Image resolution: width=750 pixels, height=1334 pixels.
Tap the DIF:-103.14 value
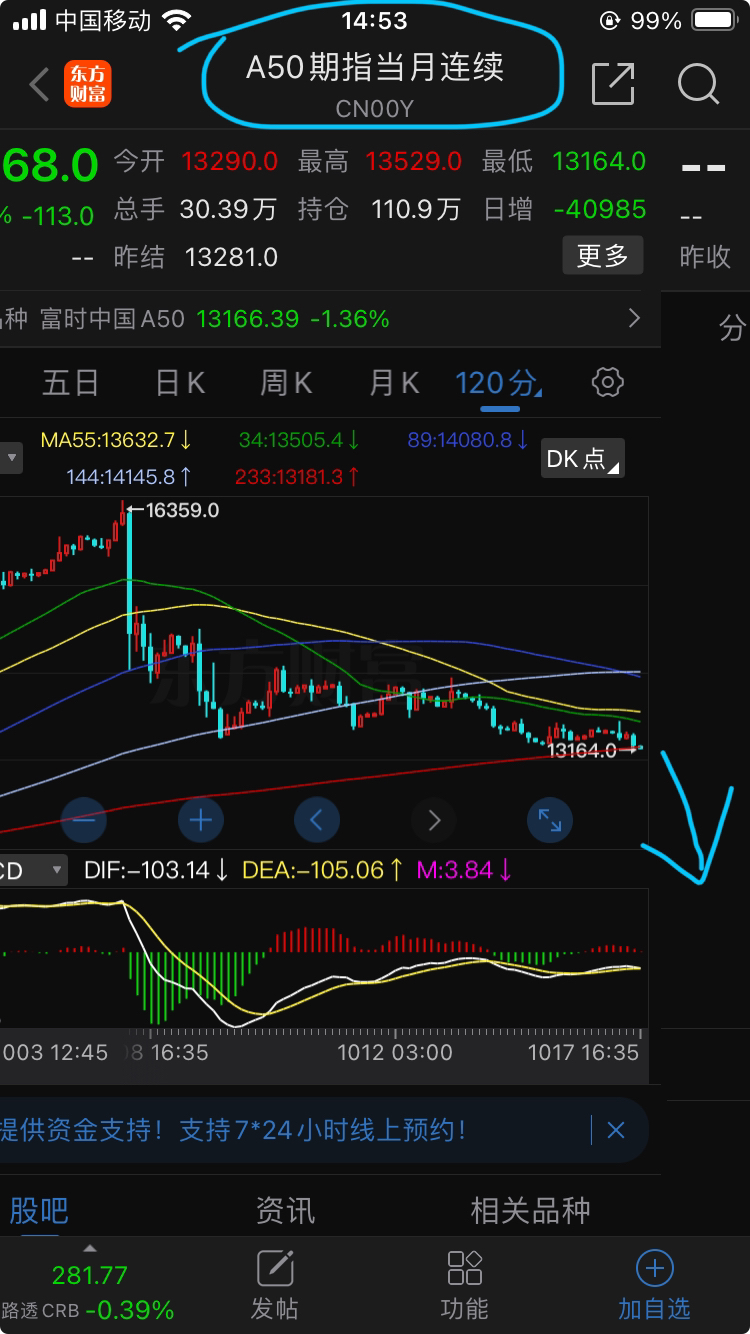[157, 870]
